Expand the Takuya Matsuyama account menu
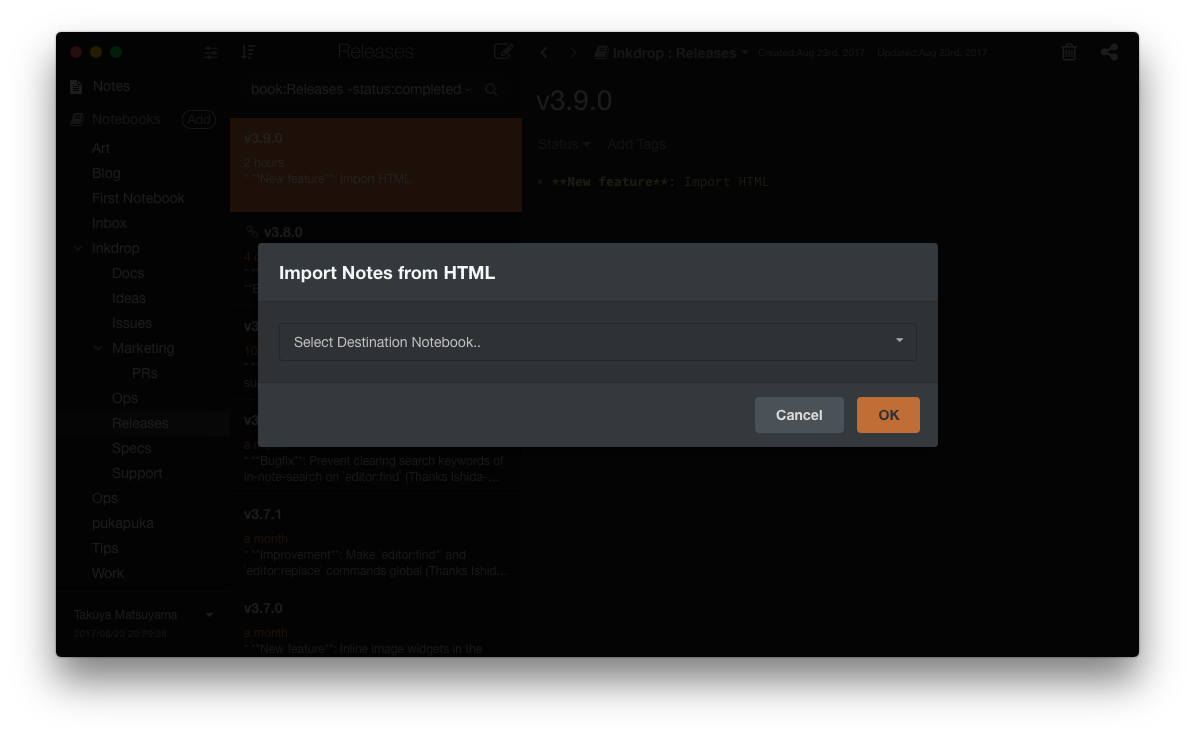This screenshot has width=1195, height=737. 209,615
